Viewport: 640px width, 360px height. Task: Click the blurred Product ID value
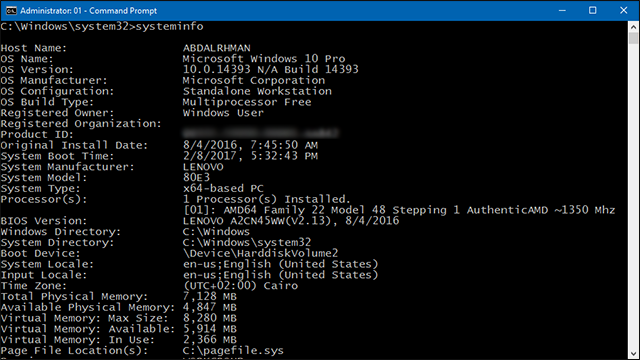pos(260,133)
